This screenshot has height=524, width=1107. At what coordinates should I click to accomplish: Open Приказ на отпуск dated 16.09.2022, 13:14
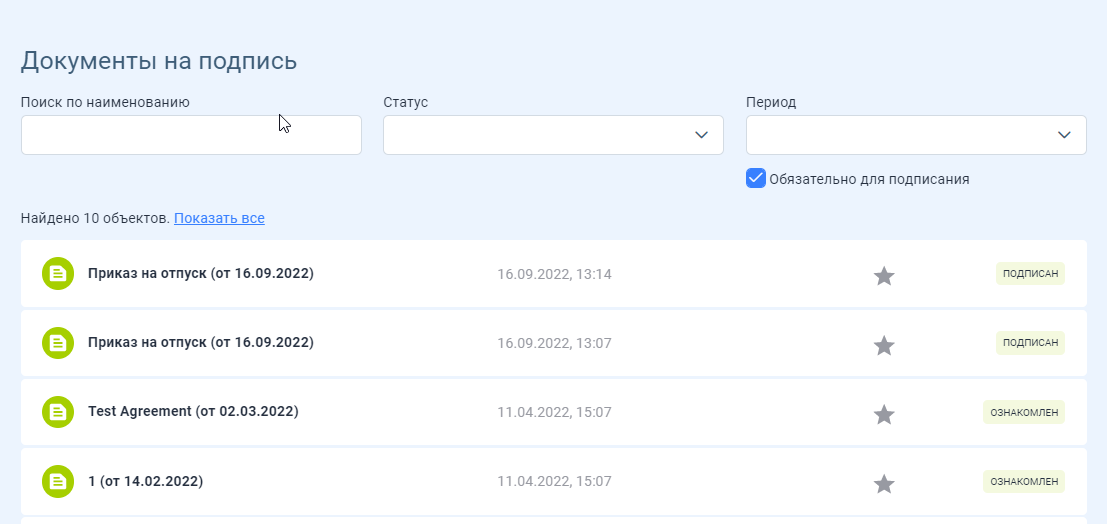coord(201,273)
